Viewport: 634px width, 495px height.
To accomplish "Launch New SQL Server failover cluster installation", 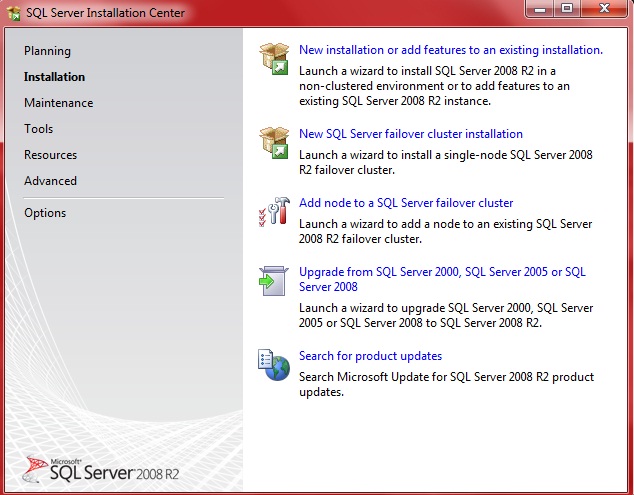I will click(411, 134).
